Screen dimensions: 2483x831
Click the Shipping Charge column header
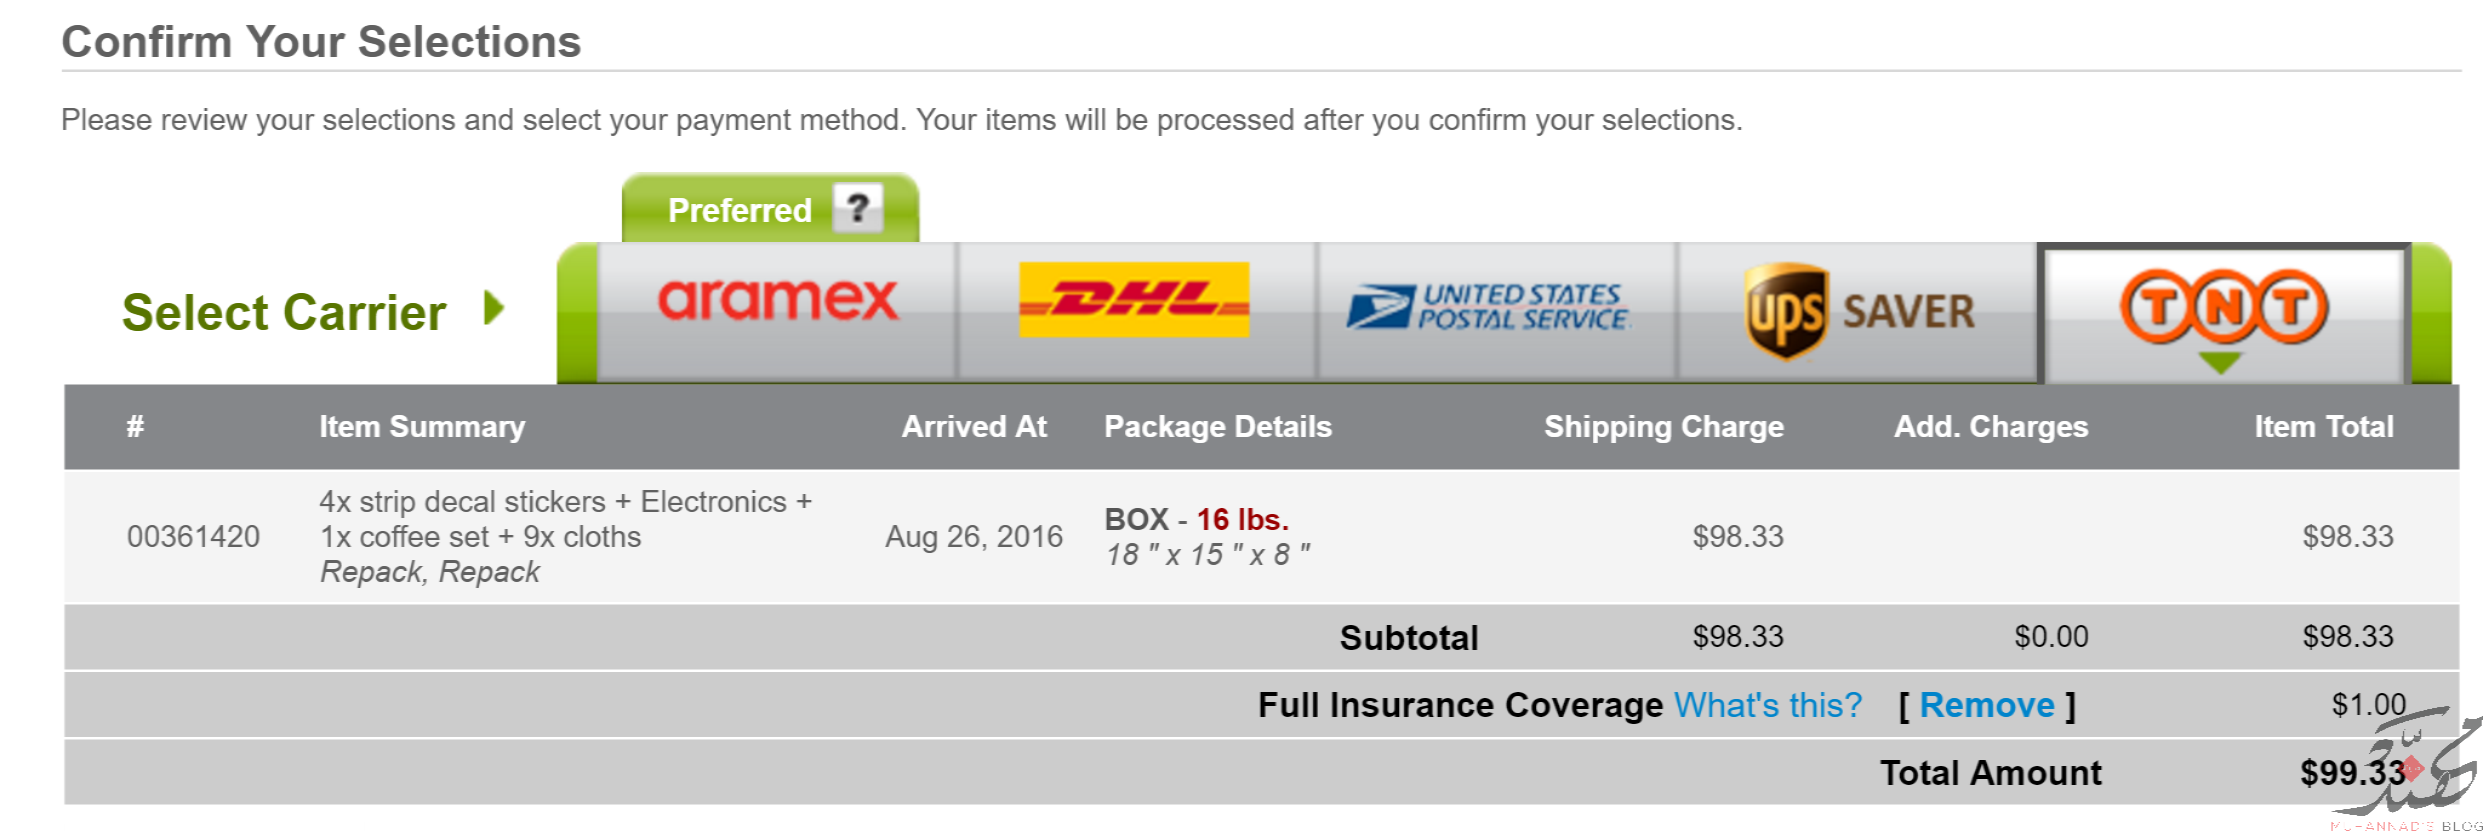point(1664,427)
